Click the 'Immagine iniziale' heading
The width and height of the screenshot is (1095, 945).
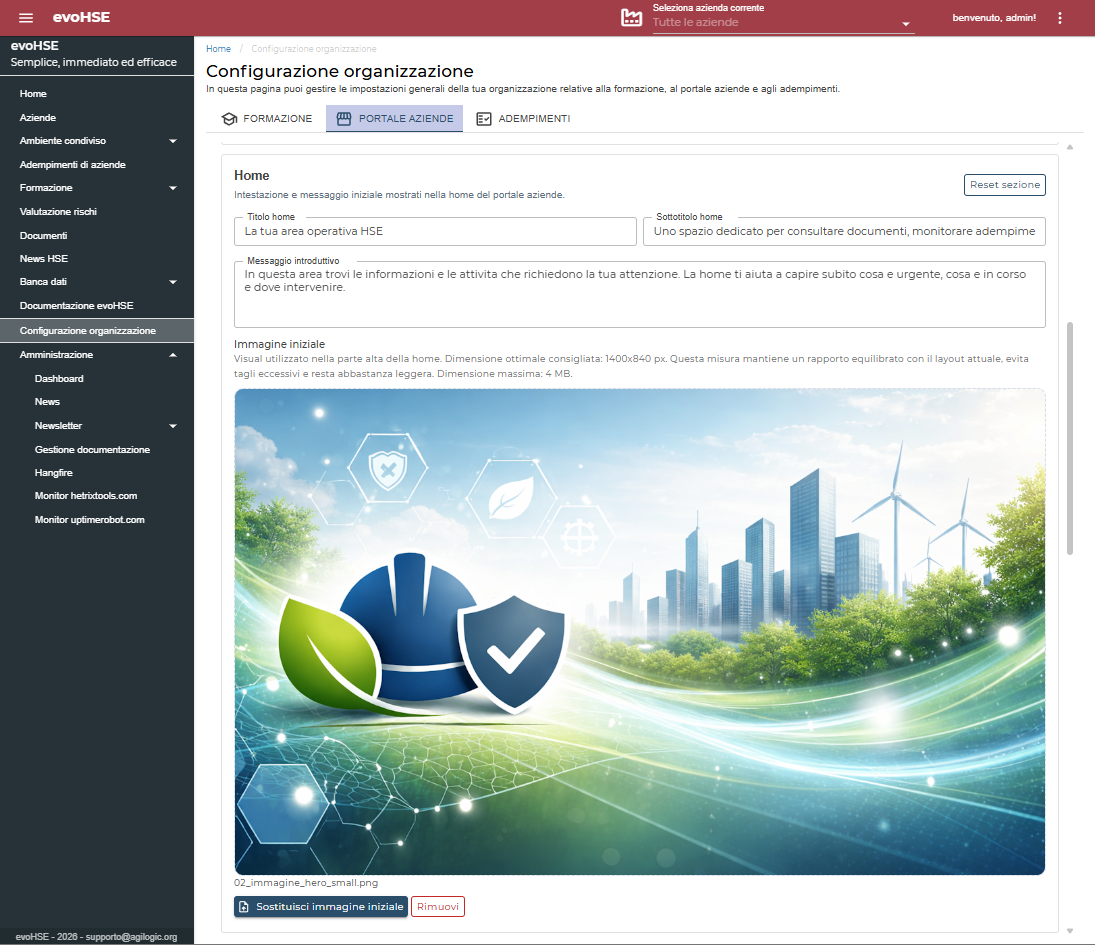point(279,344)
